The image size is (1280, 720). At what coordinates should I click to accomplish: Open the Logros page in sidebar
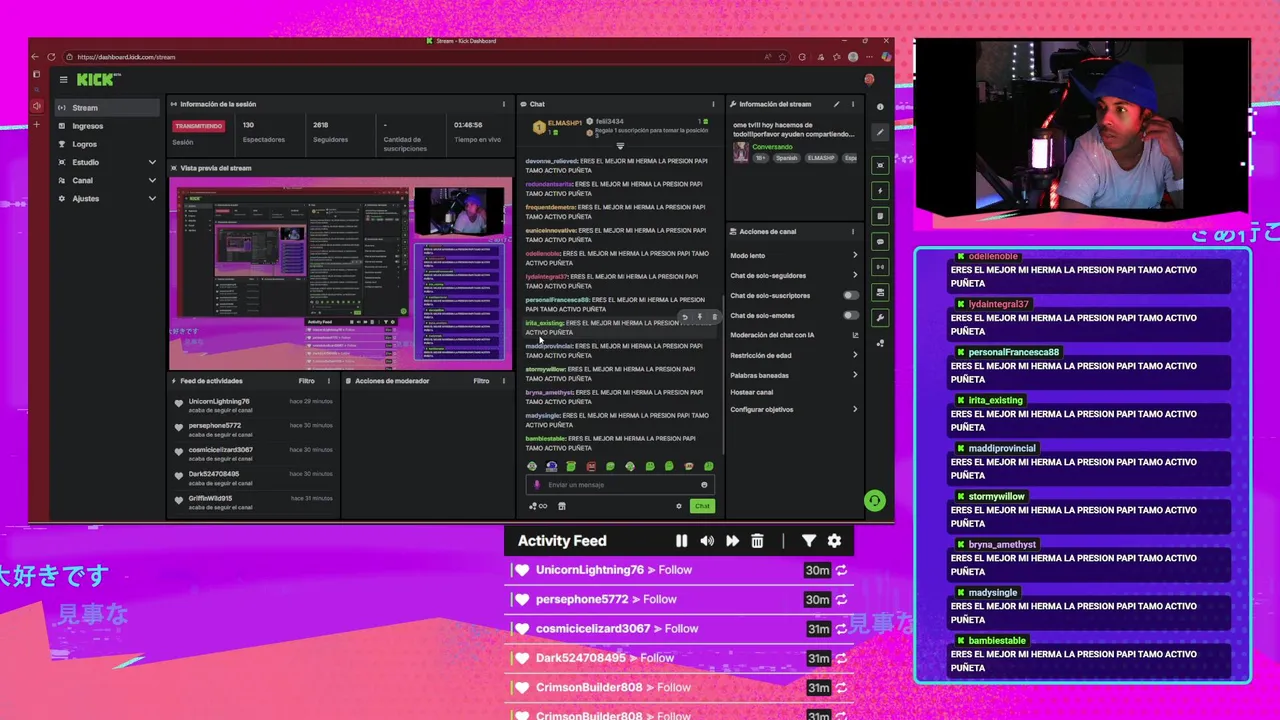(x=107, y=144)
